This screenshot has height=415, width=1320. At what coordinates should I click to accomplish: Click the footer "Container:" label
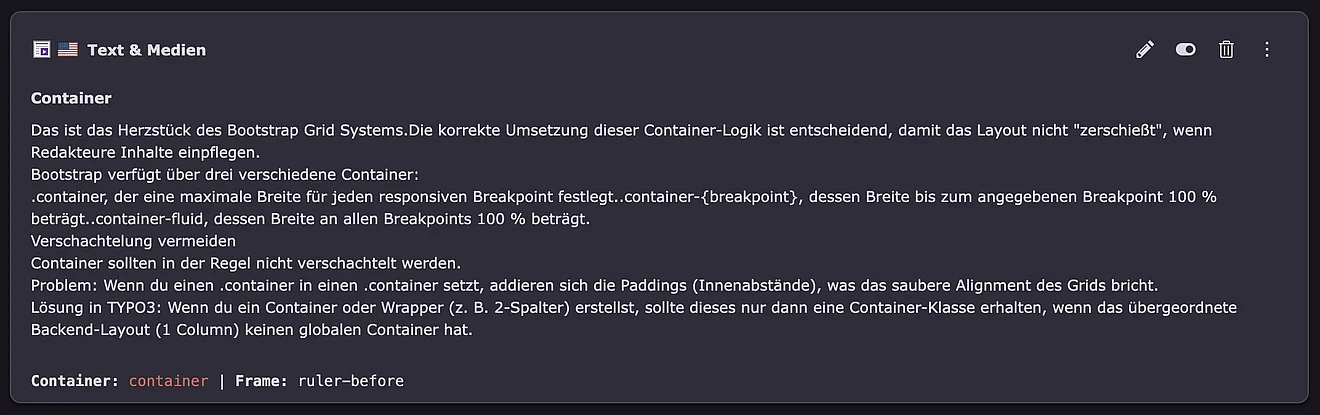(x=75, y=381)
